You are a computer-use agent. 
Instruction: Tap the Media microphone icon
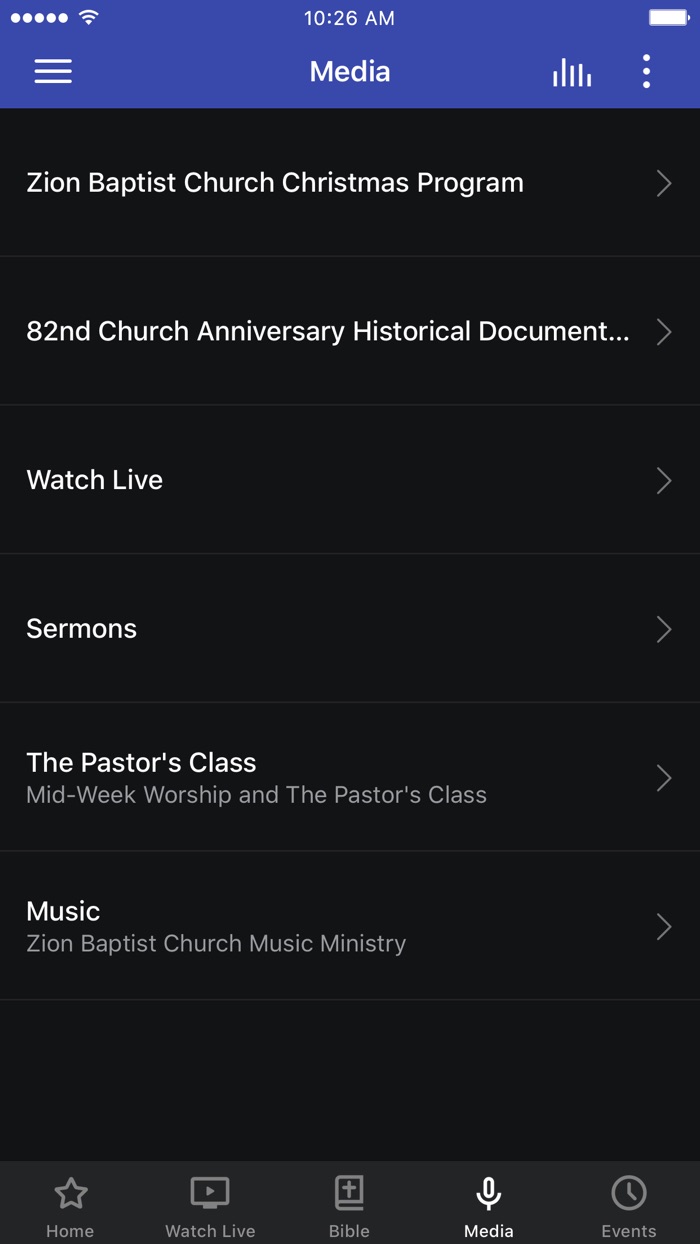(488, 1192)
